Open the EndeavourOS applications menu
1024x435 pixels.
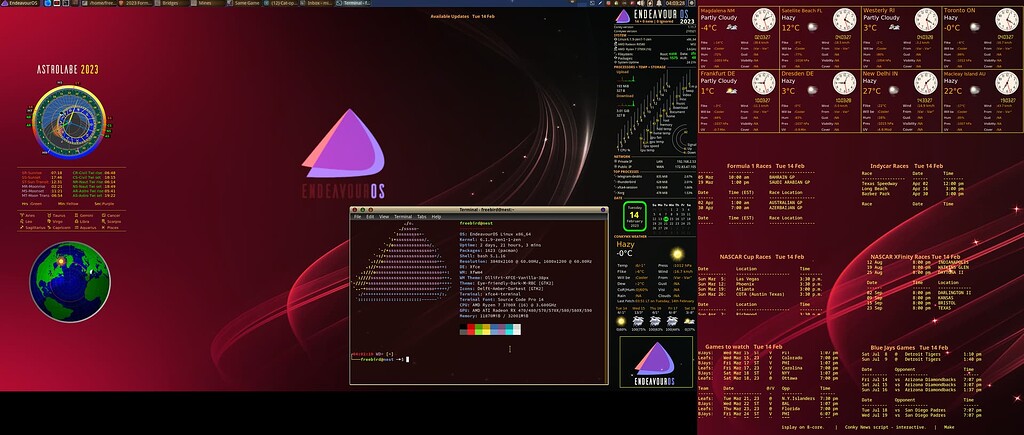tap(20, 3)
